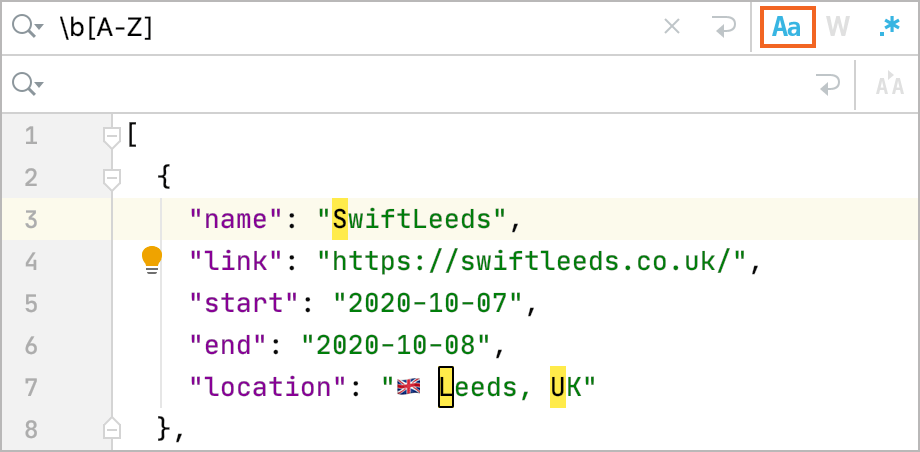Collapse the fold marker on line 1
This screenshot has height=452, width=920.
coord(111,138)
